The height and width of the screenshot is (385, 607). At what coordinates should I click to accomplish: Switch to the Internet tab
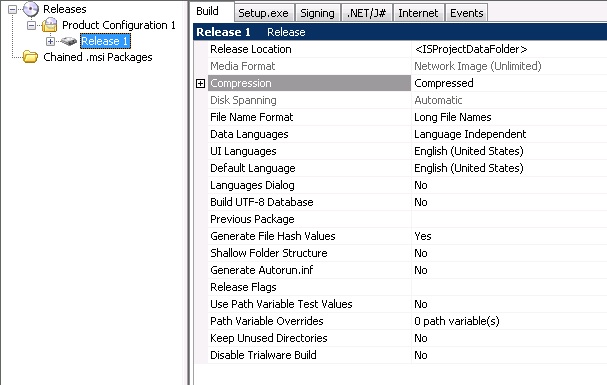[x=418, y=13]
